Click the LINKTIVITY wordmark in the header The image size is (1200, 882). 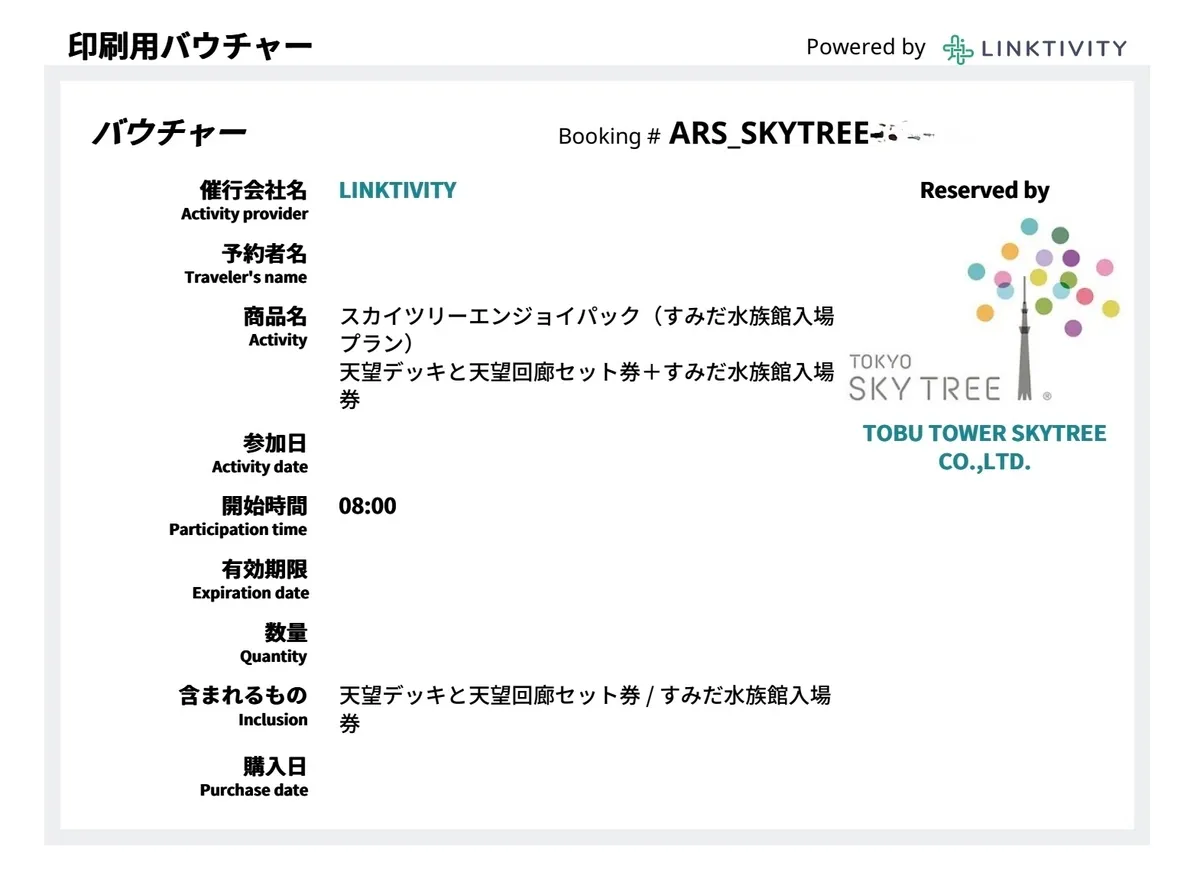(x=1054, y=48)
